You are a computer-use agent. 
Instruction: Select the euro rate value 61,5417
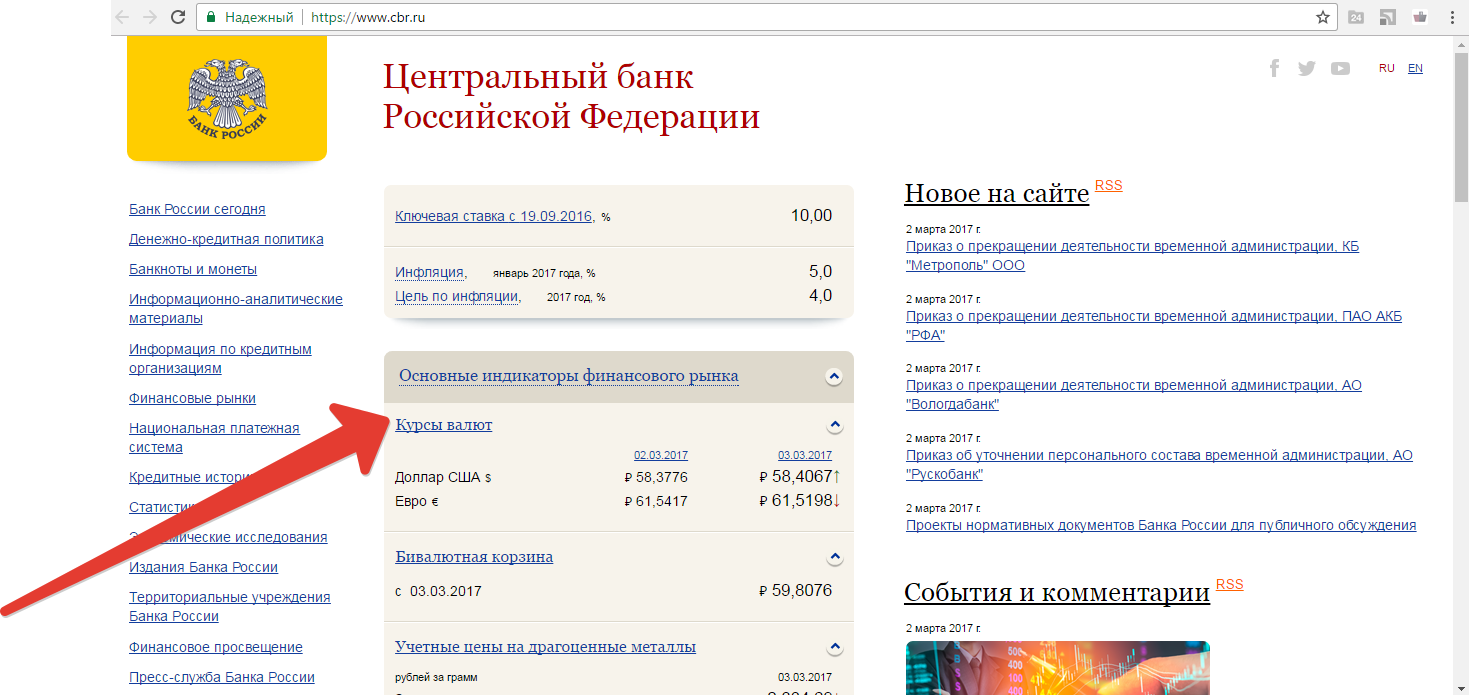coord(662,501)
